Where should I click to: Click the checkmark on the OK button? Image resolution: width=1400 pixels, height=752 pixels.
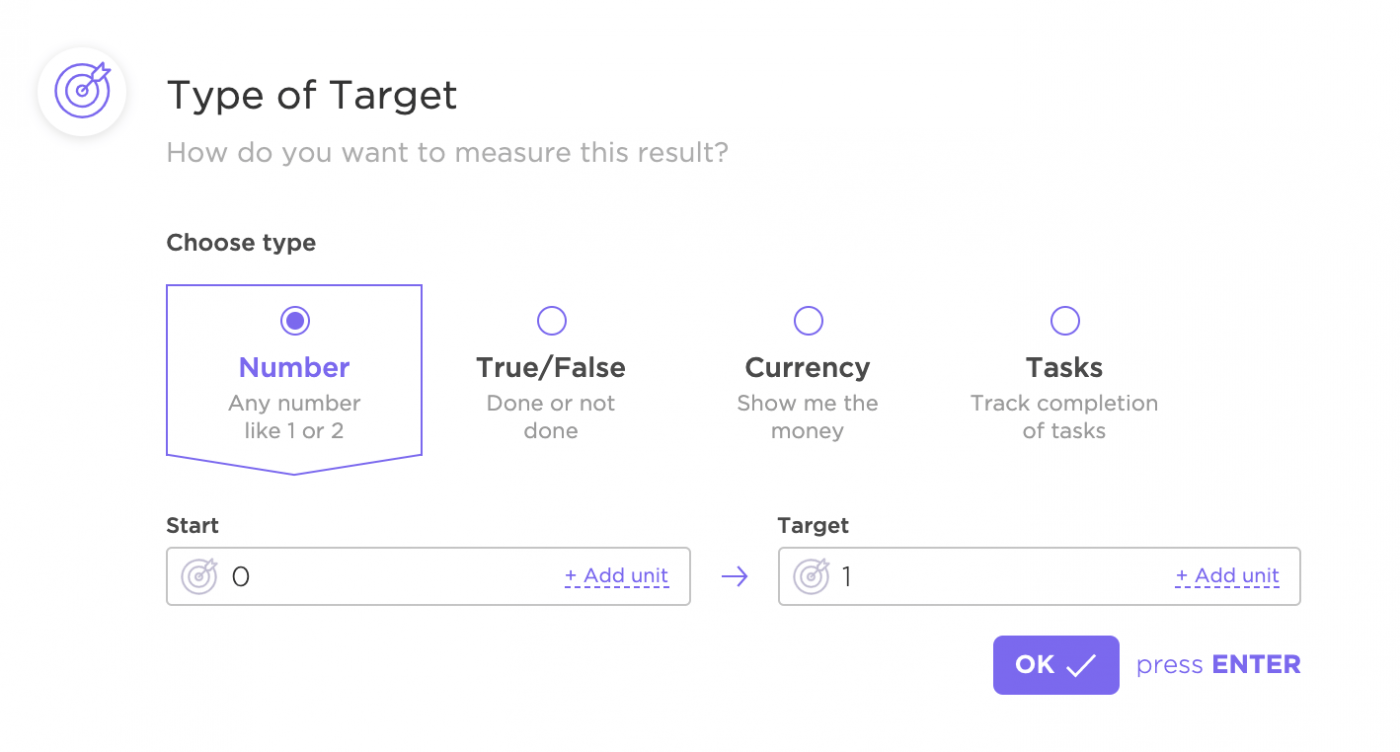click(1081, 666)
